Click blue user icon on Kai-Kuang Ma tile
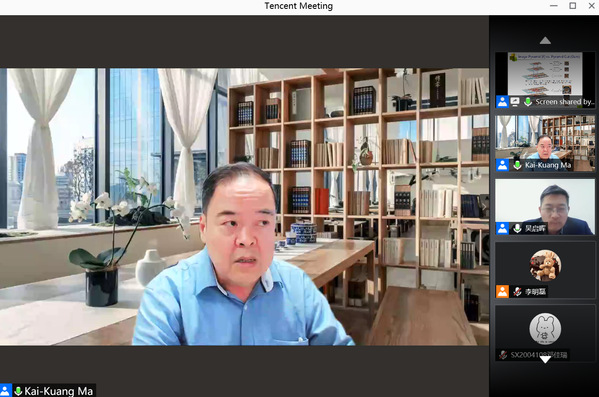The width and height of the screenshot is (599, 397). click(502, 165)
